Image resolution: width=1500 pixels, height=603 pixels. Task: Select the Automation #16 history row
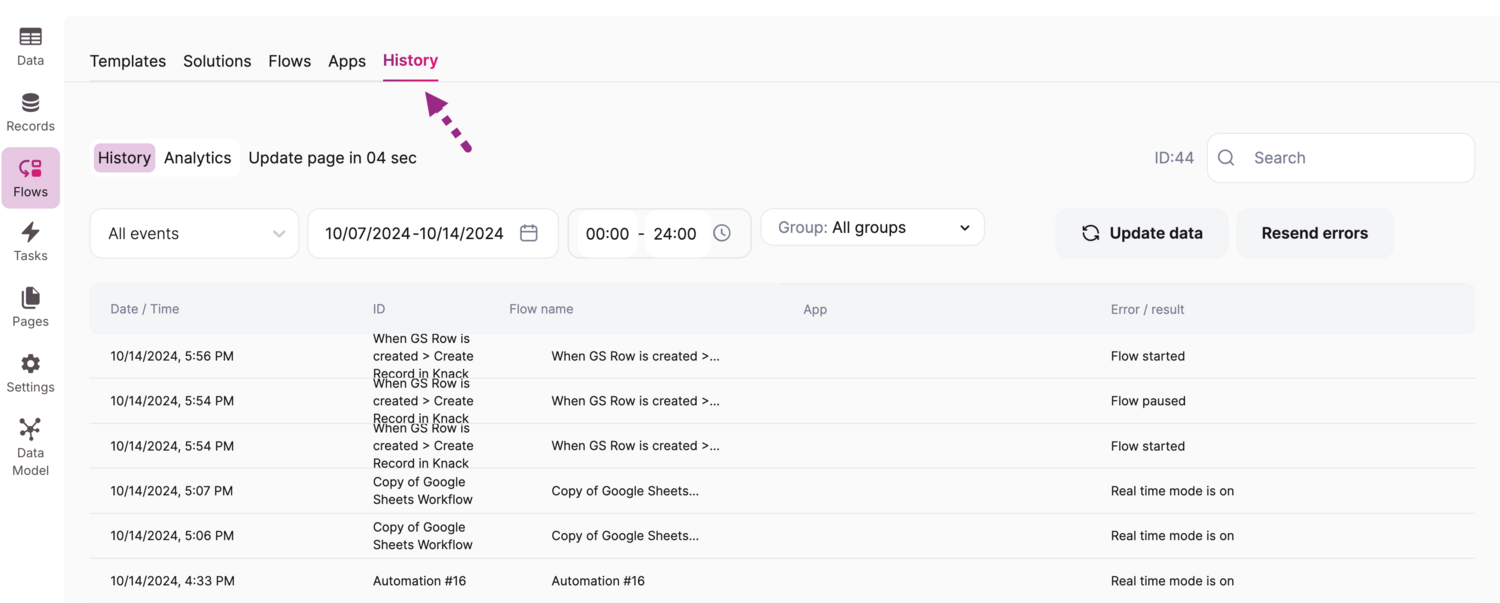coord(598,581)
